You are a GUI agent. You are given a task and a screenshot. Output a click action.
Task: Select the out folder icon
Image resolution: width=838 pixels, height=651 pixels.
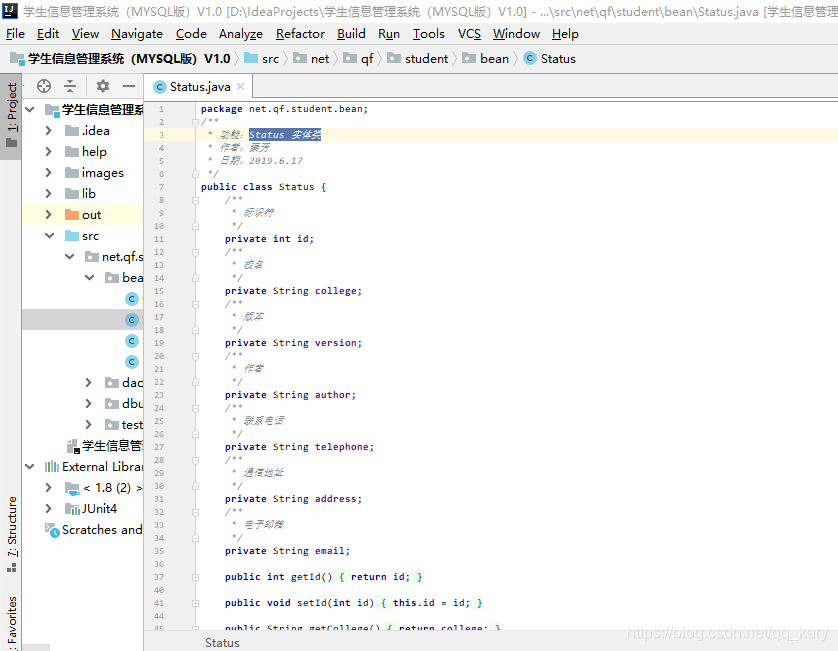72,214
